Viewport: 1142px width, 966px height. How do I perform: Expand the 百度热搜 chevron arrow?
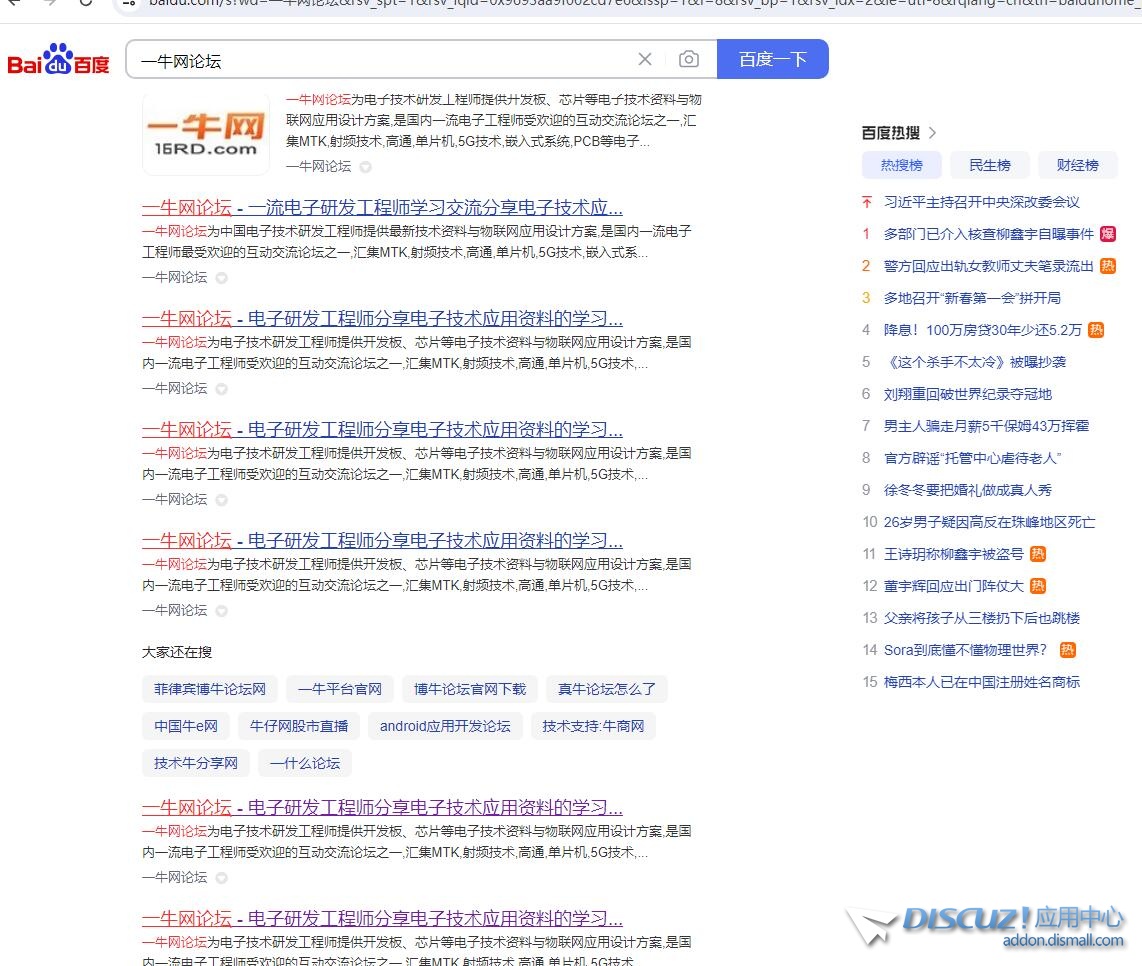click(x=933, y=133)
